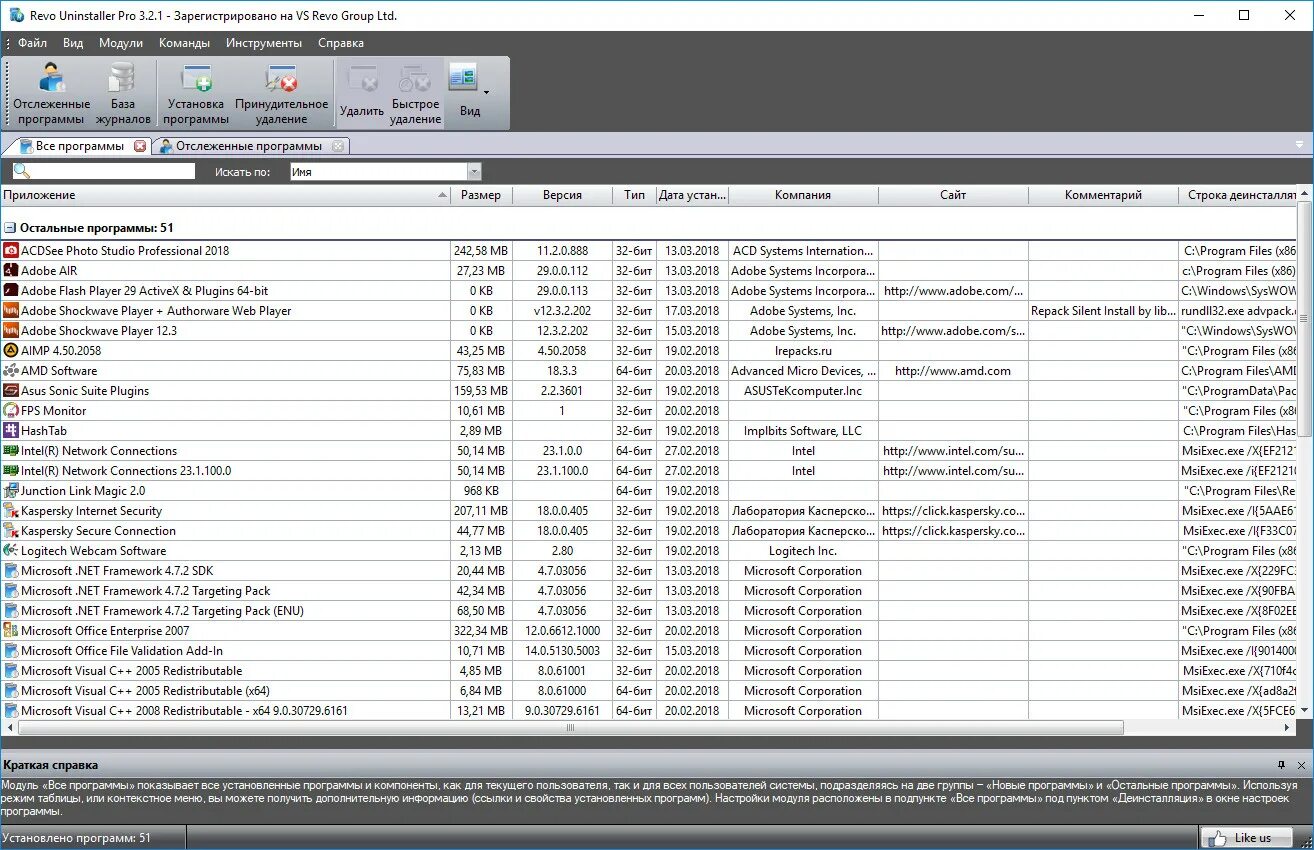The image size is (1314, 850).
Task: Click the Forced Uninstall (Принудительное удаление) icon
Action: [x=282, y=94]
